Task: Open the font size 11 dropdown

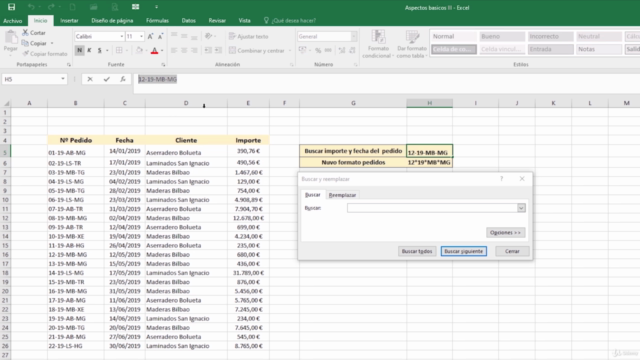Action: [141, 36]
